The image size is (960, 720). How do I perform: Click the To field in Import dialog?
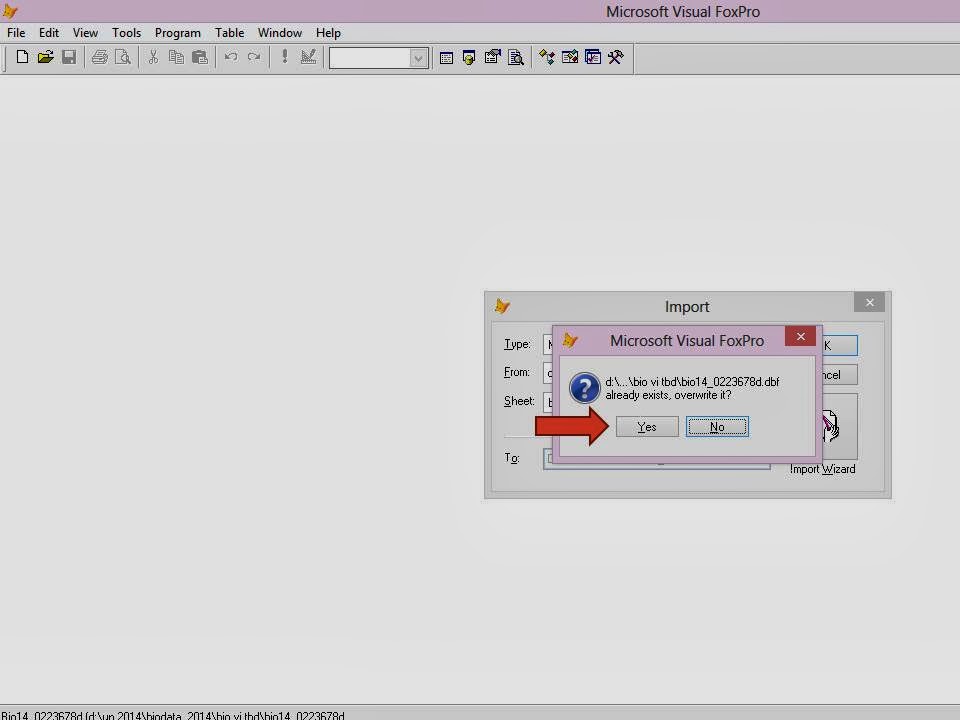pyautogui.click(x=656, y=459)
